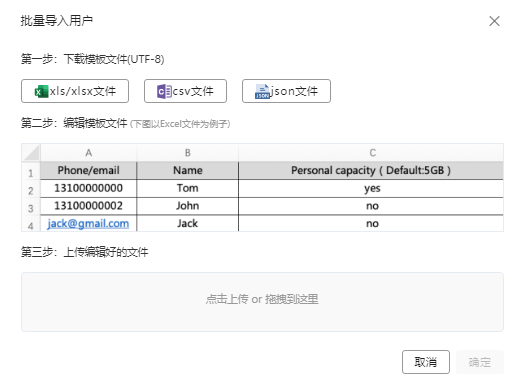This screenshot has width=516, height=377.
Task: Click the Name header cell
Action: [x=188, y=170]
